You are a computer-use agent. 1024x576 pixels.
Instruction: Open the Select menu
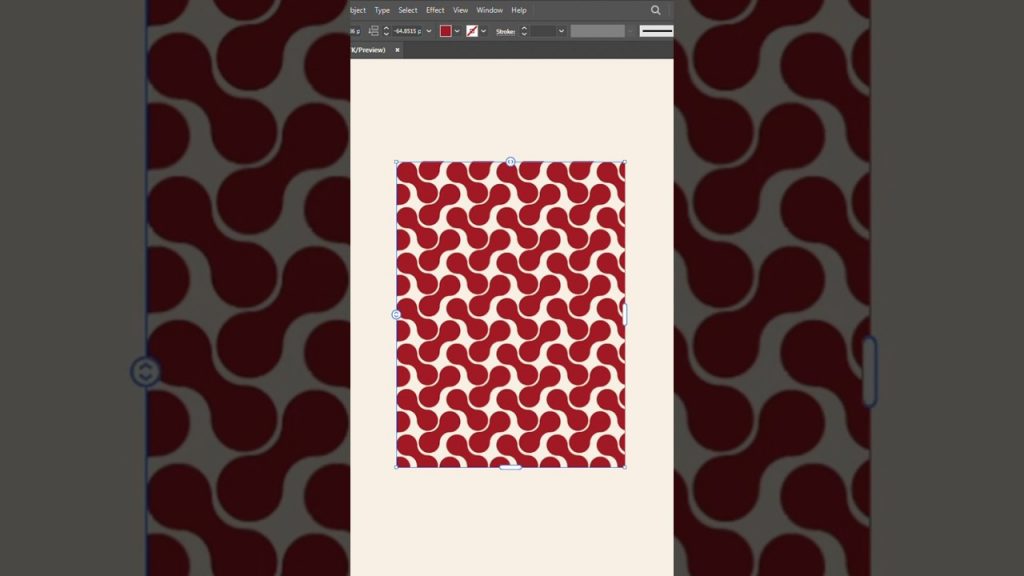[x=408, y=10]
